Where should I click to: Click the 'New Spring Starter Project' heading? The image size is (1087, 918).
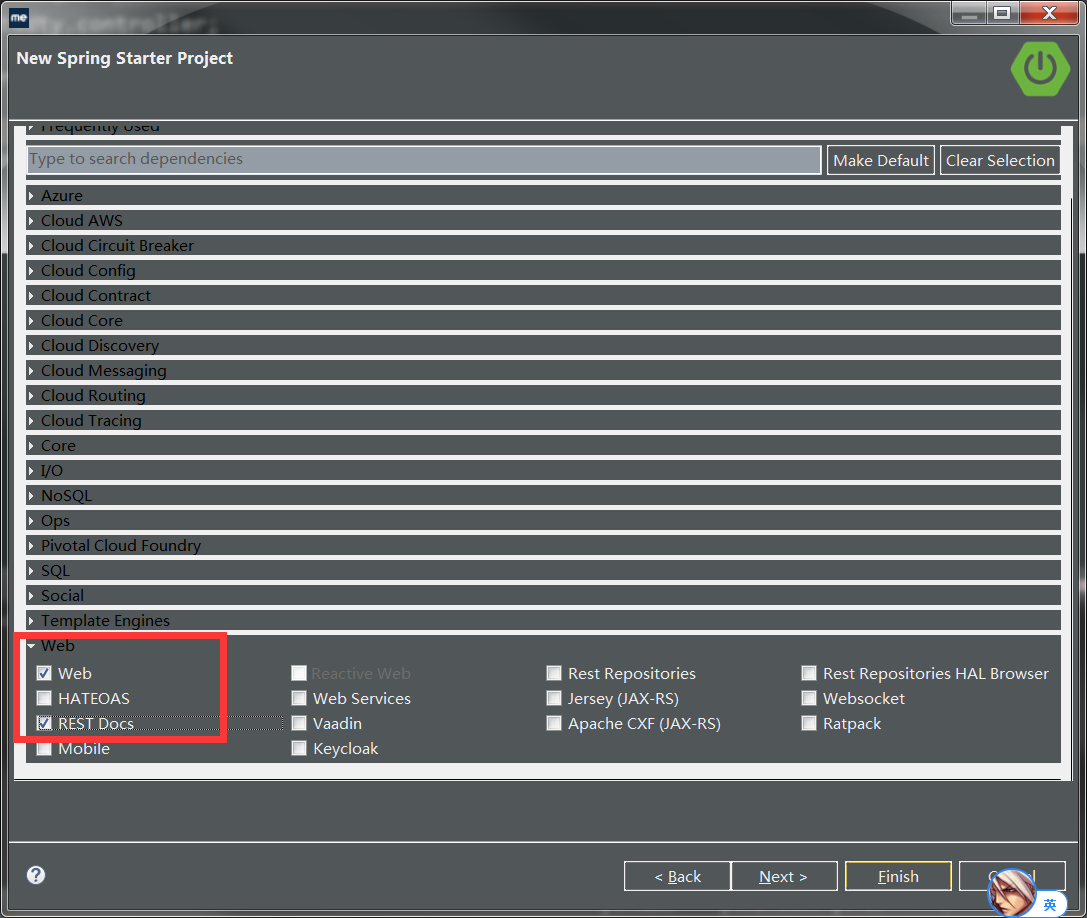pyautogui.click(x=125, y=58)
